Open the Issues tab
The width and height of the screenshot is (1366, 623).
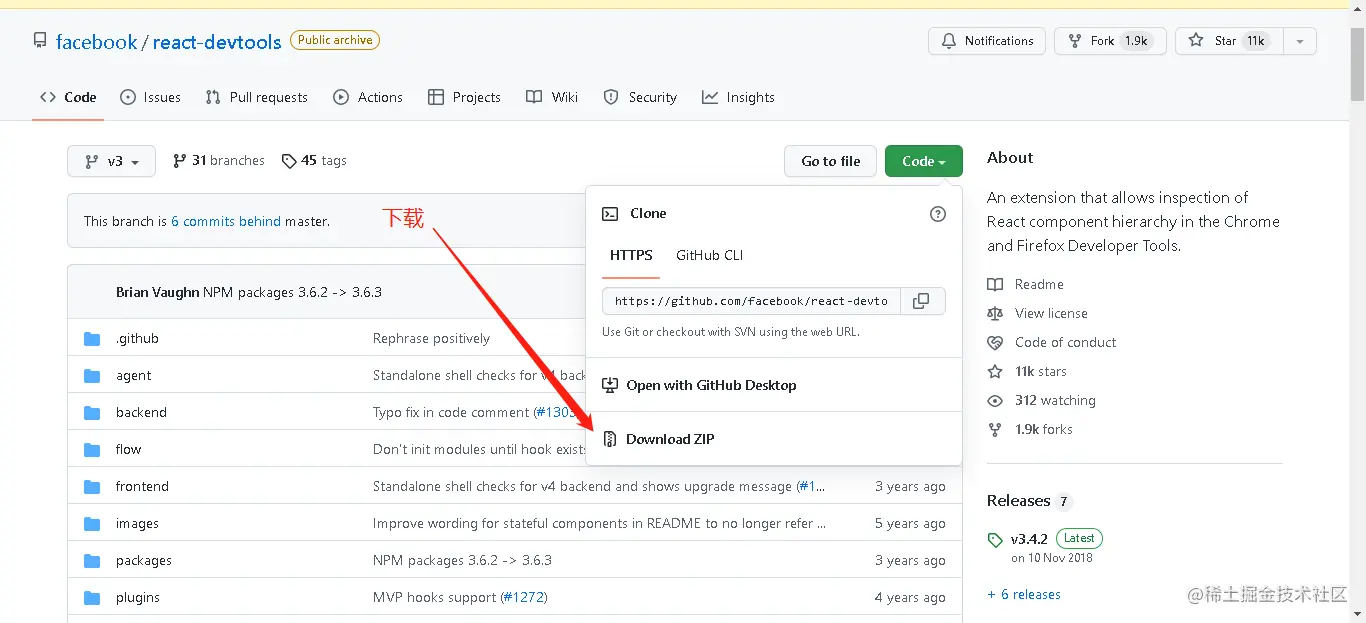click(150, 97)
